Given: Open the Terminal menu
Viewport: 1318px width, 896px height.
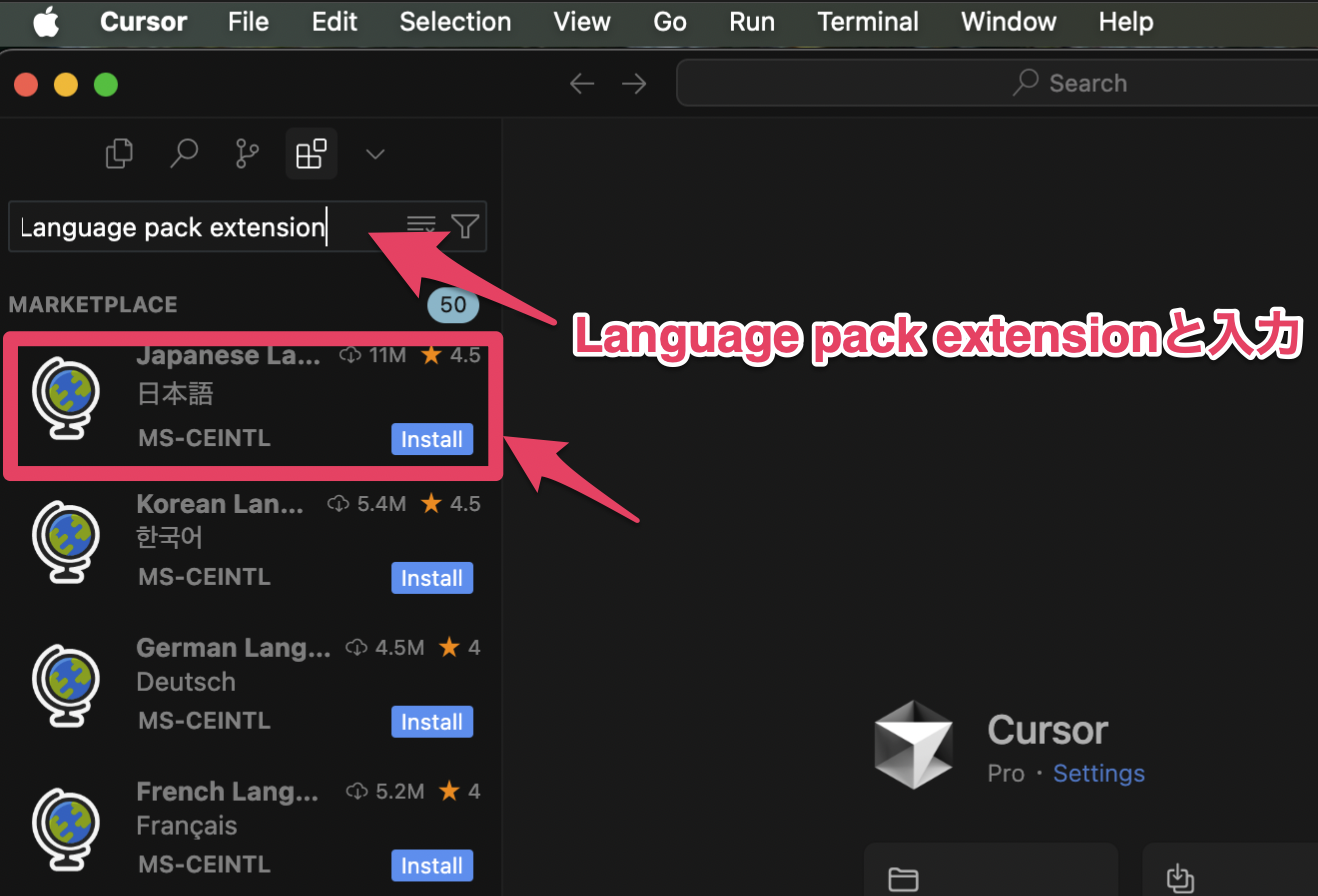Looking at the screenshot, I should coord(868,22).
